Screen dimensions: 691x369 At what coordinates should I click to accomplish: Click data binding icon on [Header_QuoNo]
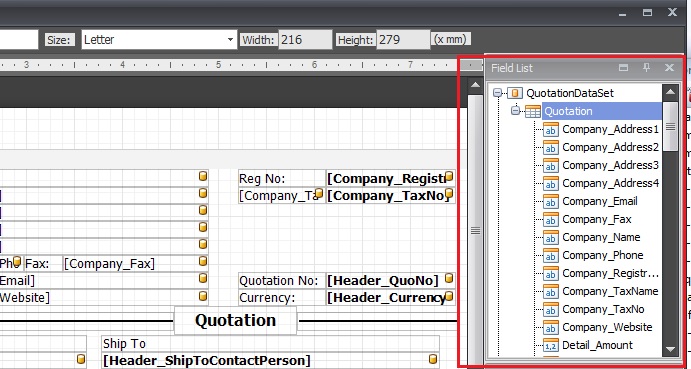pyautogui.click(x=449, y=278)
